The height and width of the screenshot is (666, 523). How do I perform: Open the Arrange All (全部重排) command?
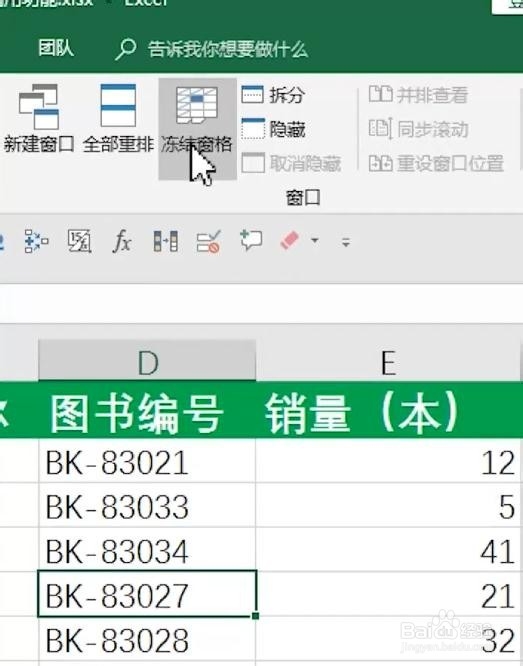(x=118, y=118)
